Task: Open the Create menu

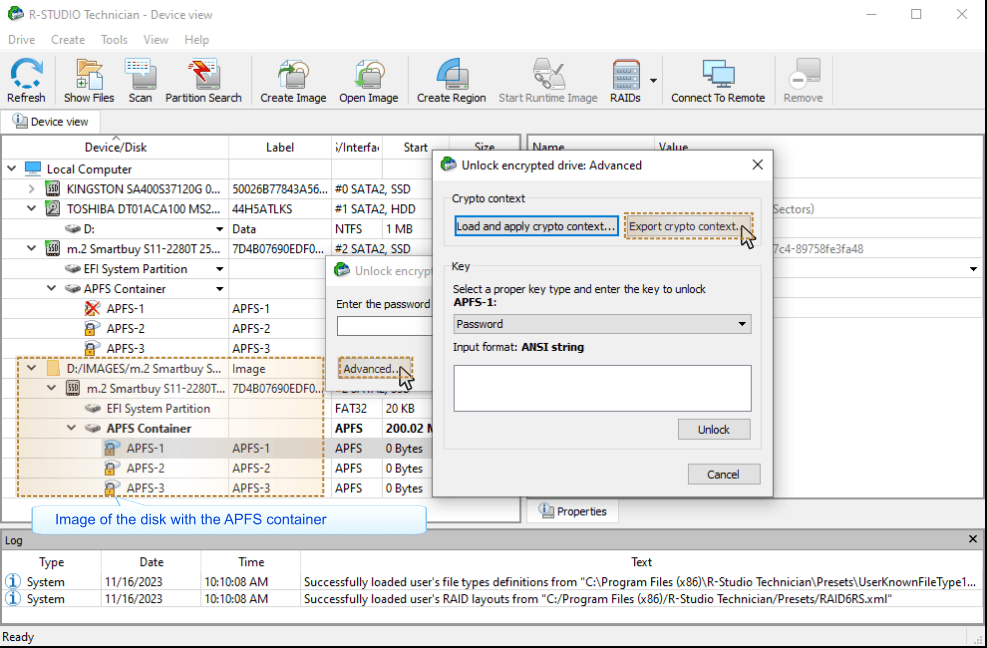Action: pyautogui.click(x=68, y=40)
